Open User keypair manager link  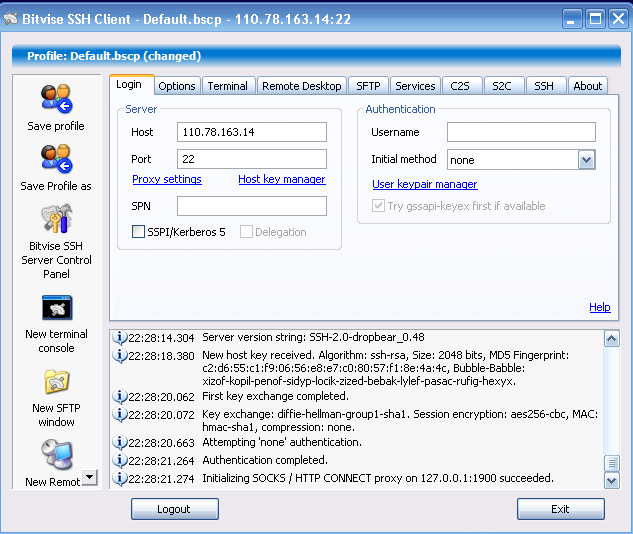point(425,184)
